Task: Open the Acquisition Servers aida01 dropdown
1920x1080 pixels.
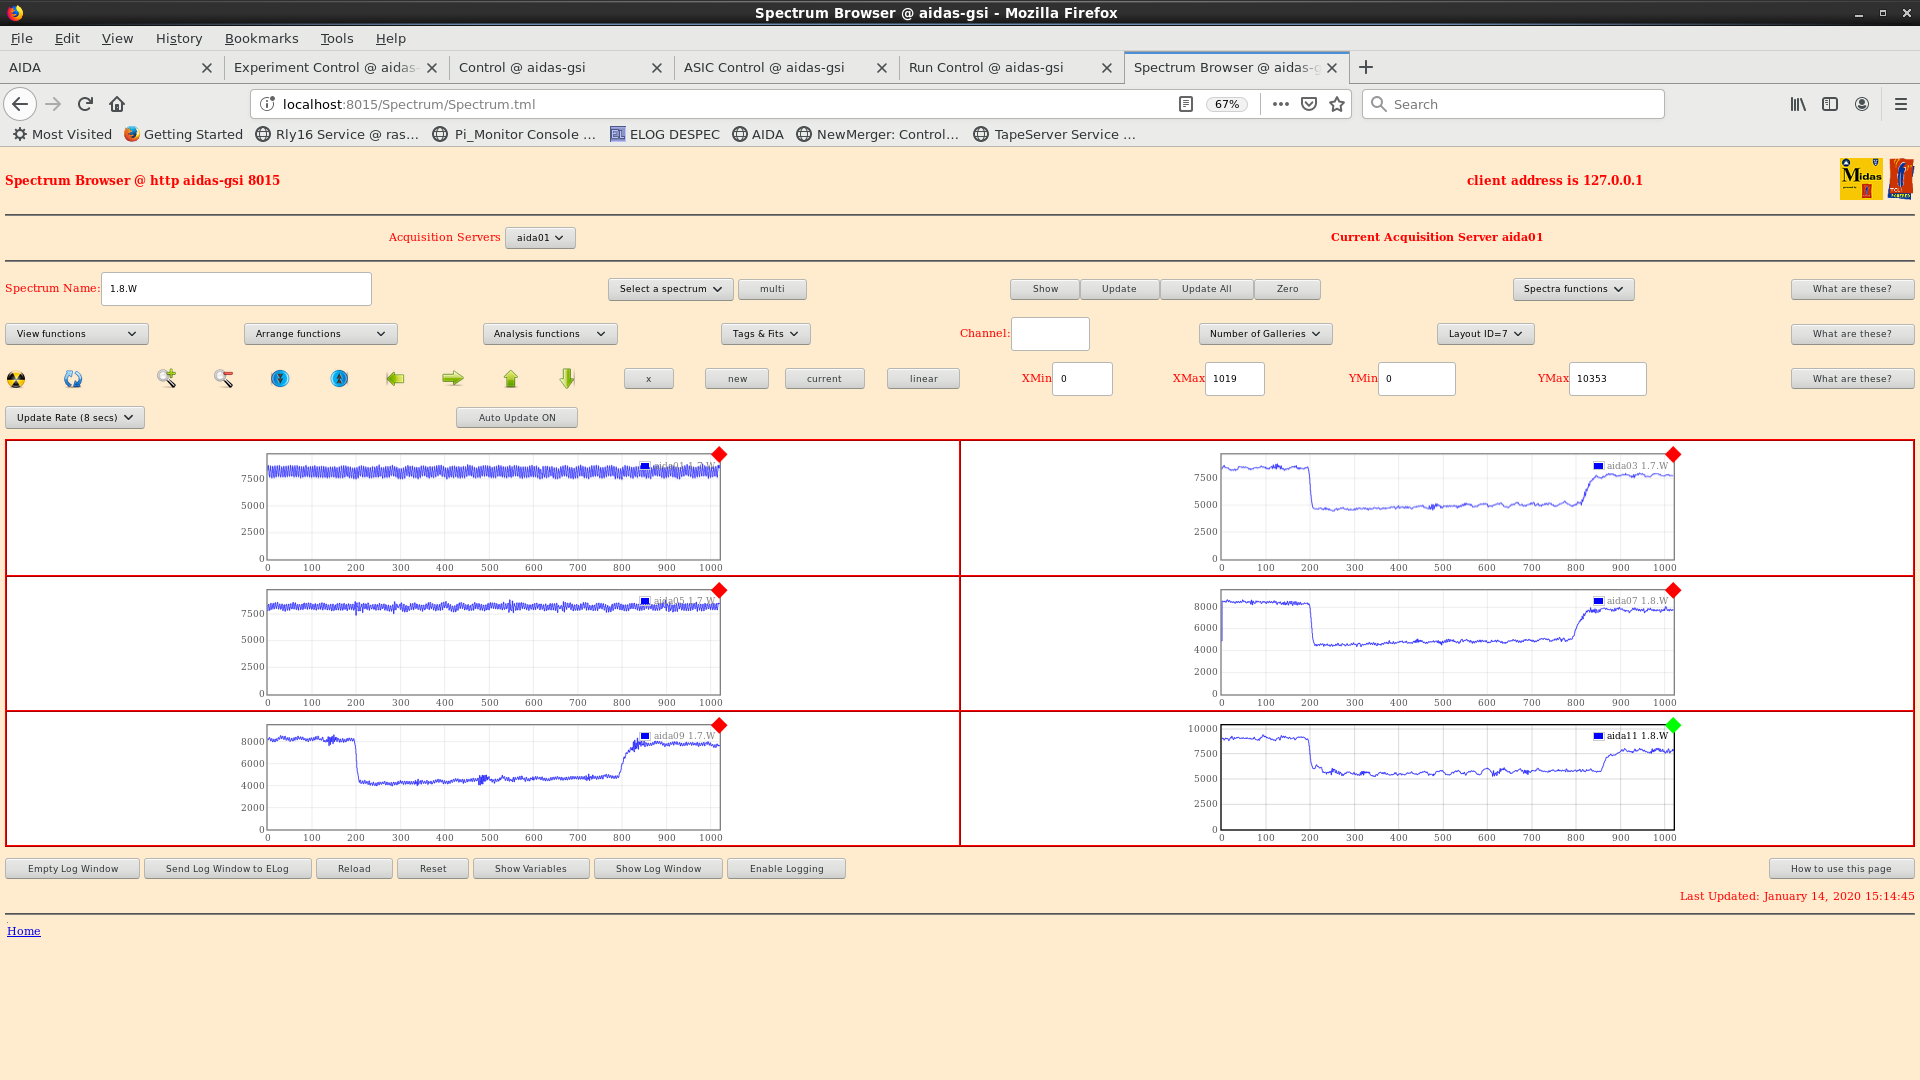Action: [x=540, y=238]
